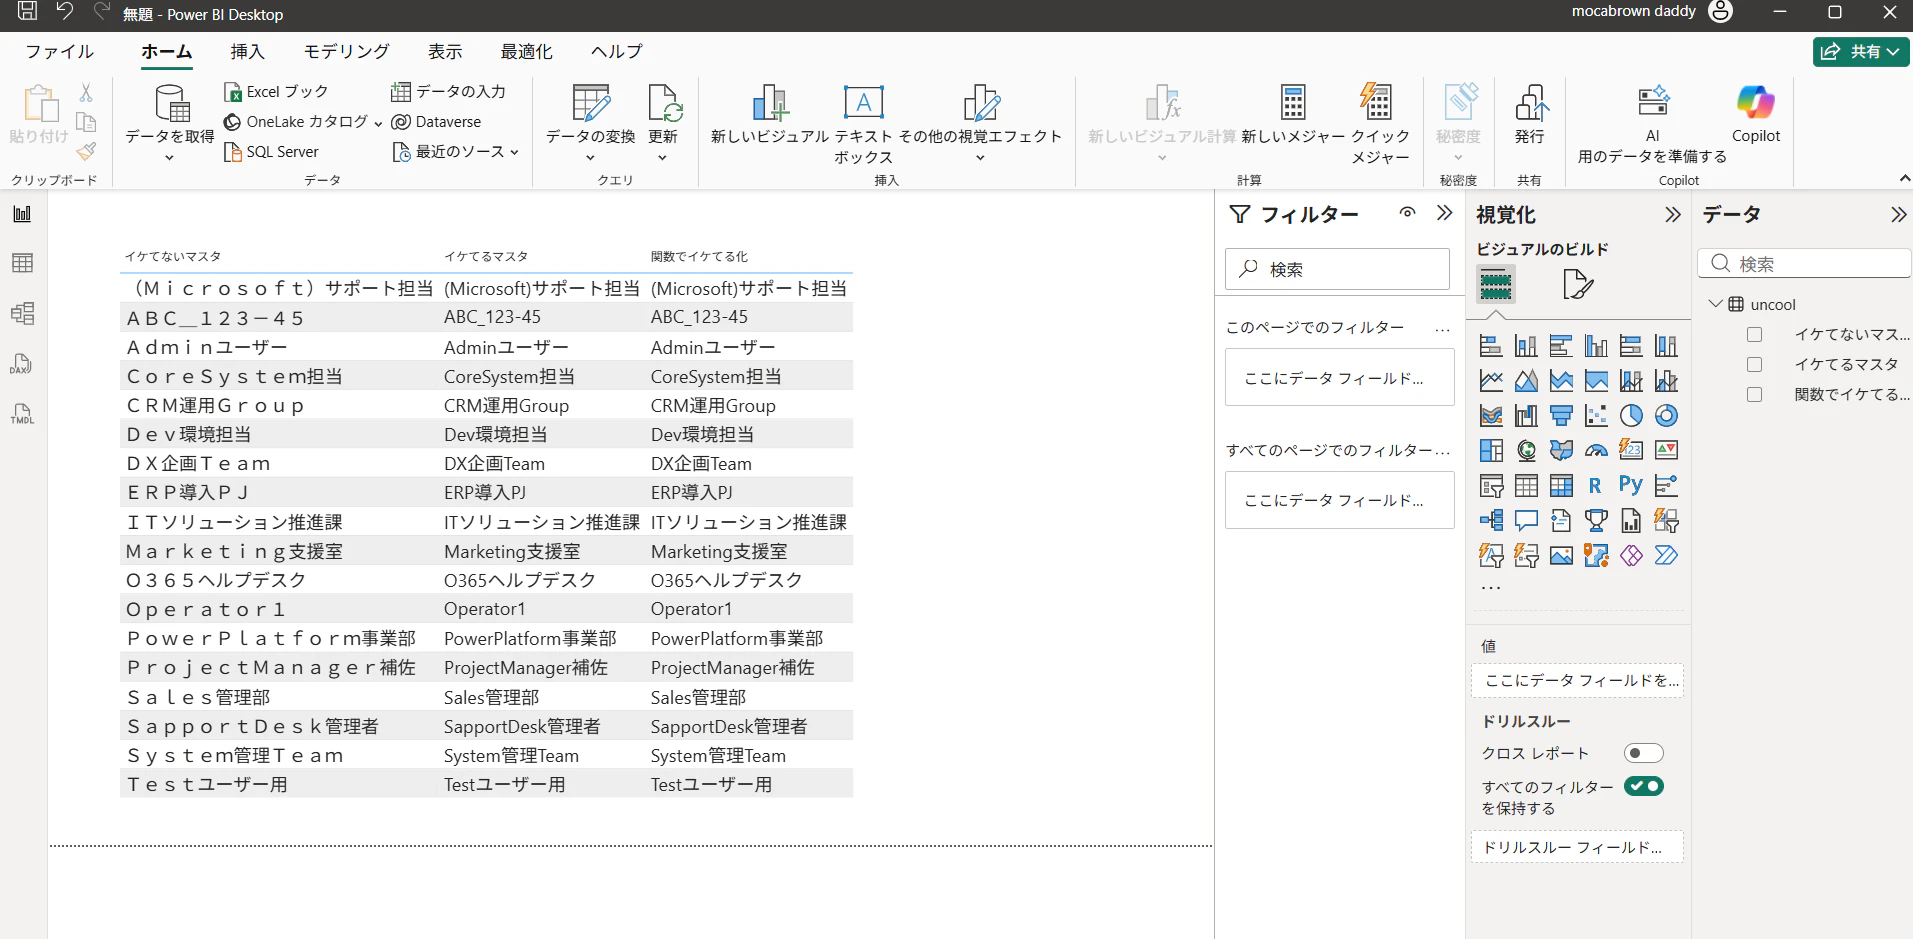Add a globe map visual
Viewport: 1913px width, 939px height.
pyautogui.click(x=1526, y=451)
